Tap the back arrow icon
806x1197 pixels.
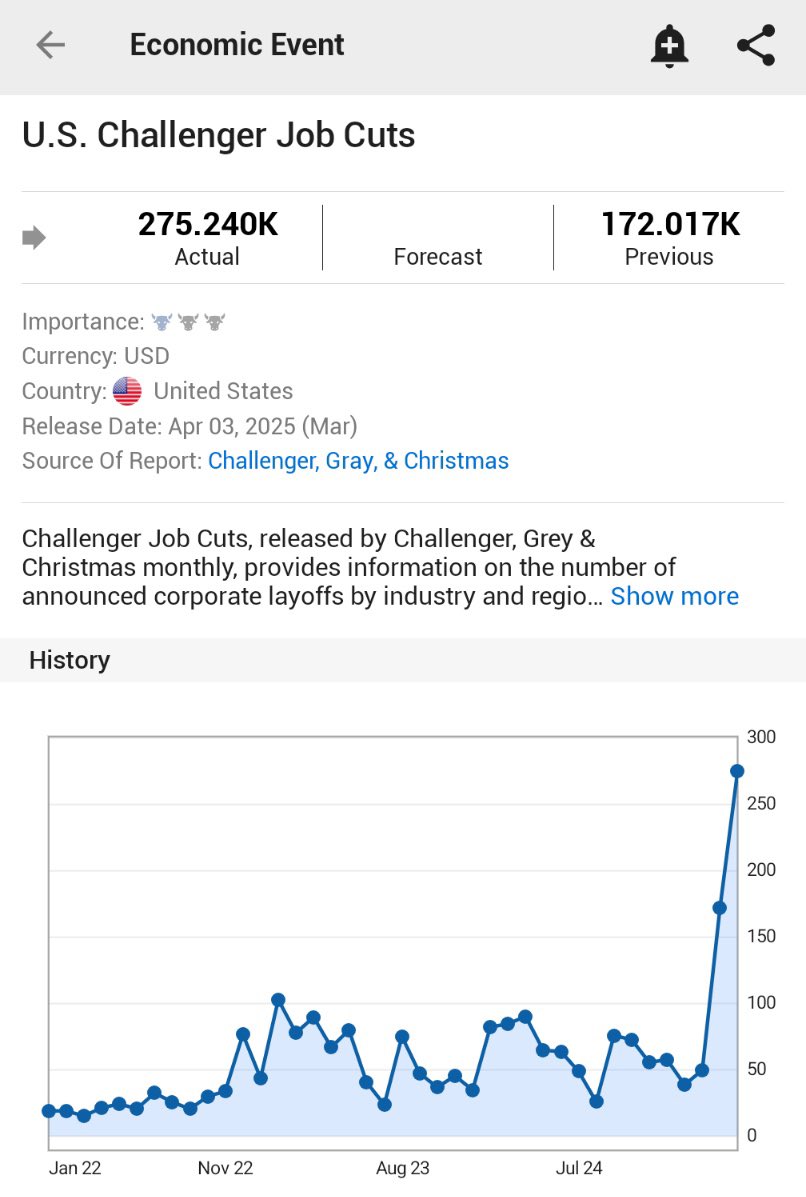click(x=50, y=45)
